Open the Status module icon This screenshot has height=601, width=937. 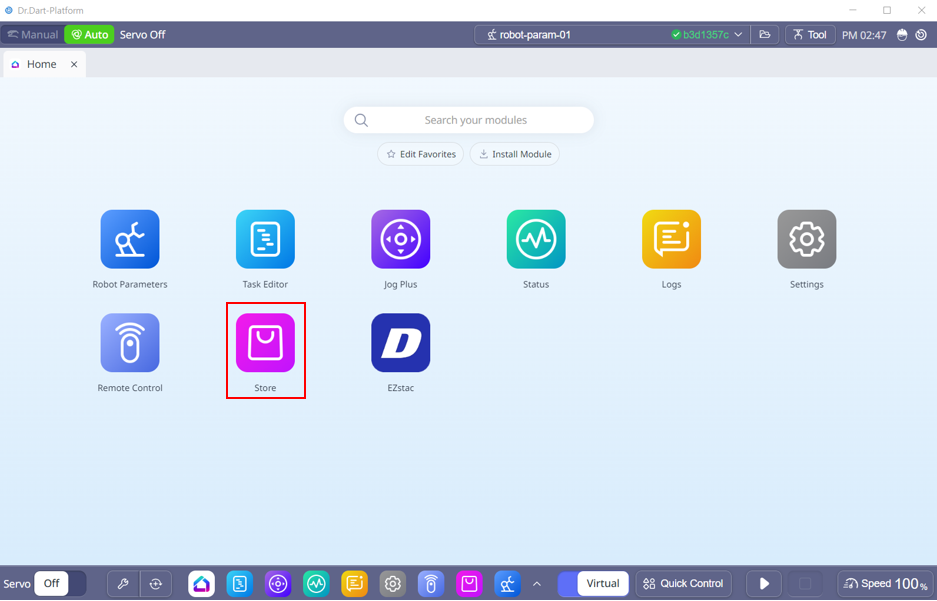(536, 240)
